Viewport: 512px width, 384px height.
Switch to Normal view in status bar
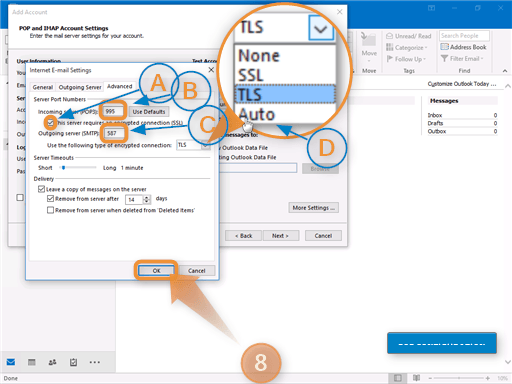[x=397, y=378]
